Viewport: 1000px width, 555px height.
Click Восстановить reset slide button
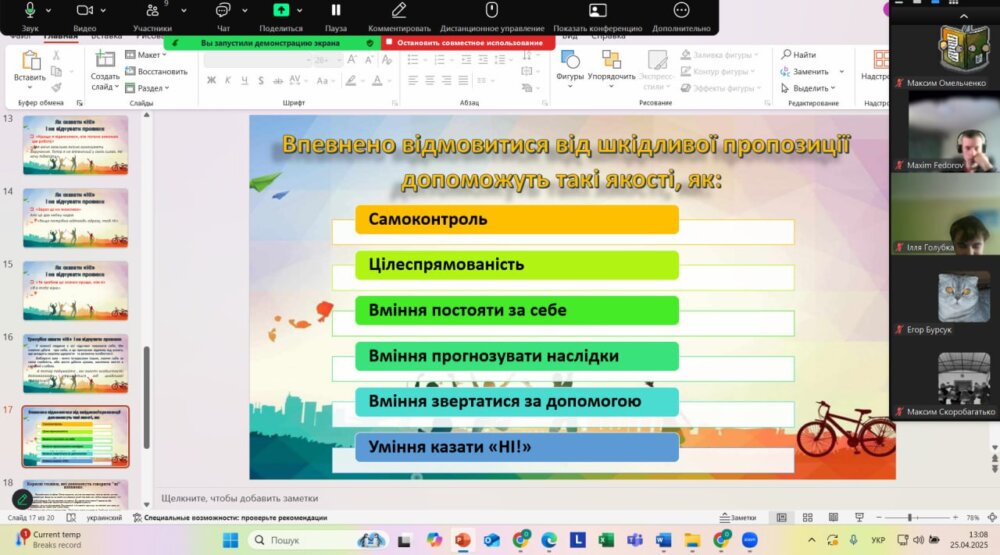click(156, 71)
